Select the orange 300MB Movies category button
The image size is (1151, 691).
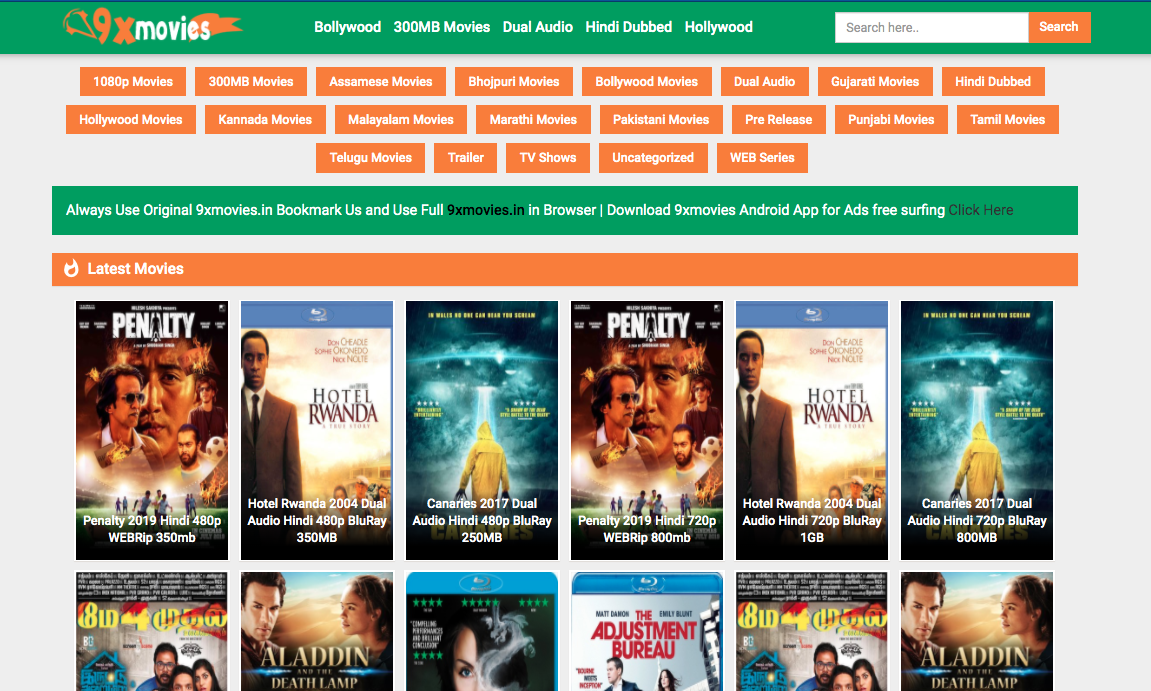pyautogui.click(x=250, y=82)
